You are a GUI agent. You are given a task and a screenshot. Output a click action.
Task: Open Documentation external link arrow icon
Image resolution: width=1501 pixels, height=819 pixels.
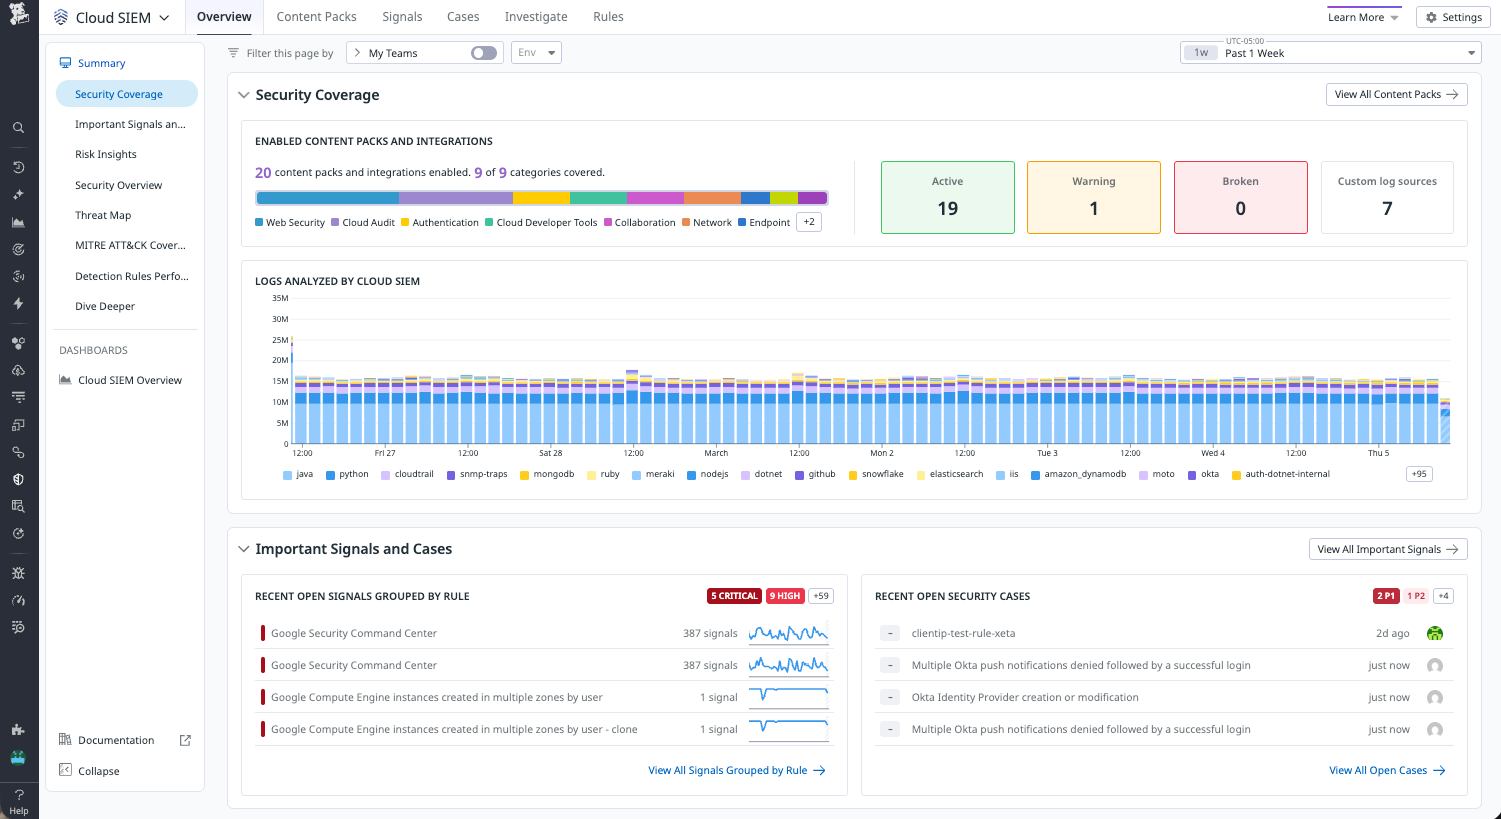coord(185,740)
